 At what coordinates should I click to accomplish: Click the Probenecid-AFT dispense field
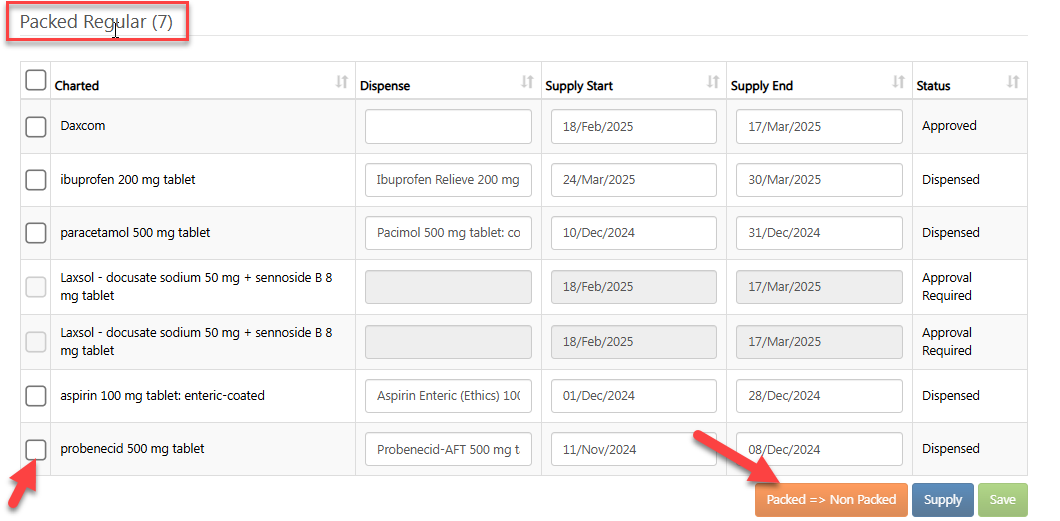448,449
